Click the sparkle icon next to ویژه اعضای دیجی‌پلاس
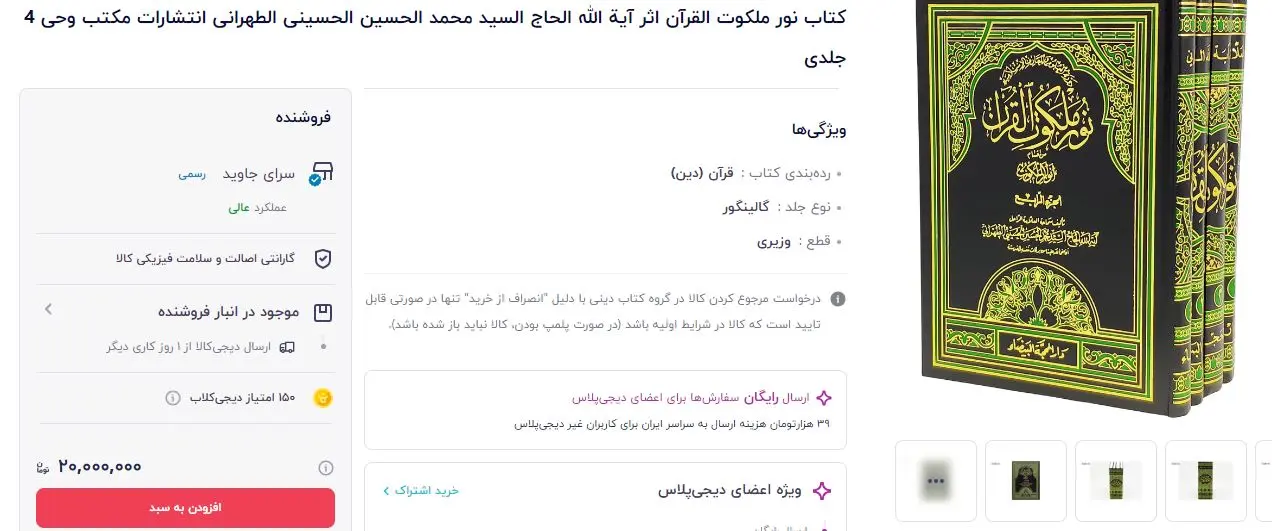Image resolution: width=1272 pixels, height=531 pixels. point(822,491)
